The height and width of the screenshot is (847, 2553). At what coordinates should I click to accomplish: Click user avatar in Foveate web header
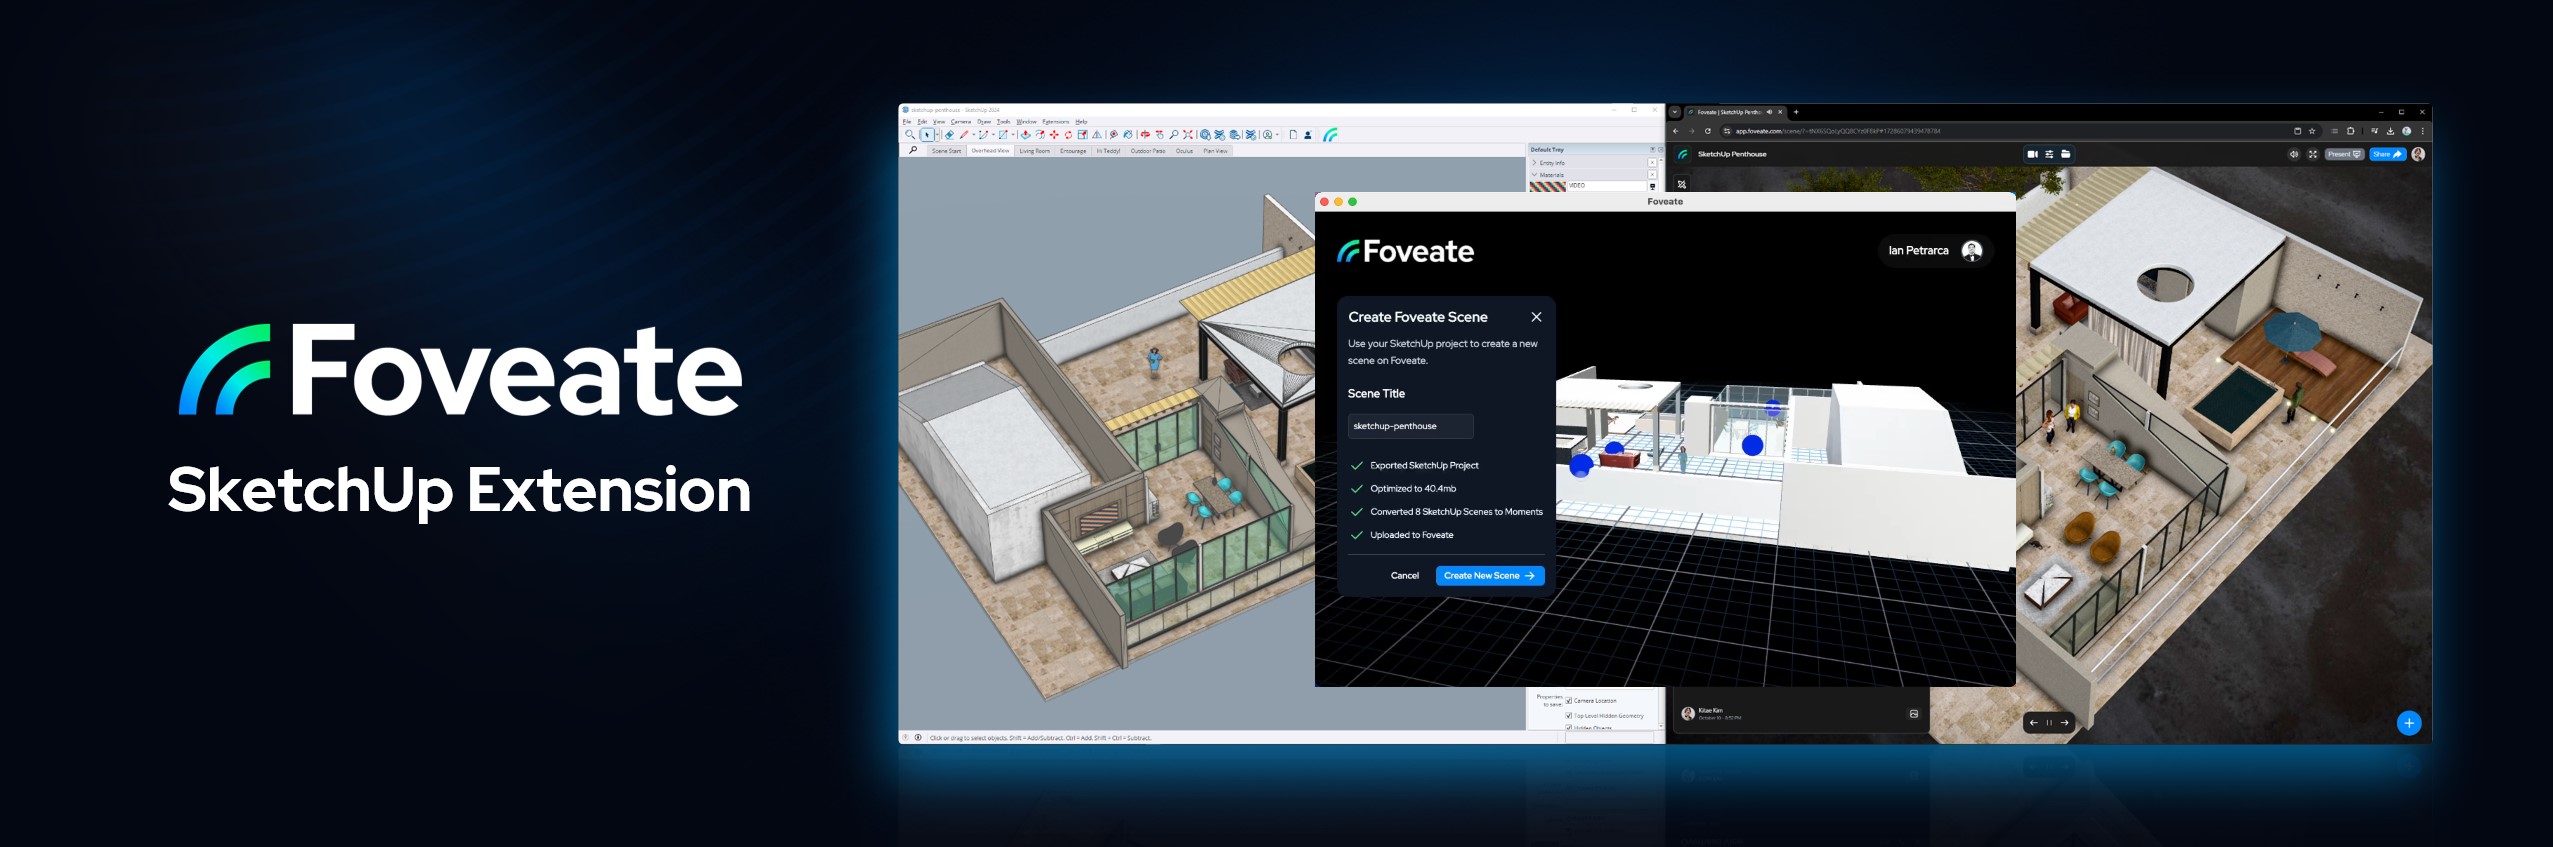(2418, 154)
